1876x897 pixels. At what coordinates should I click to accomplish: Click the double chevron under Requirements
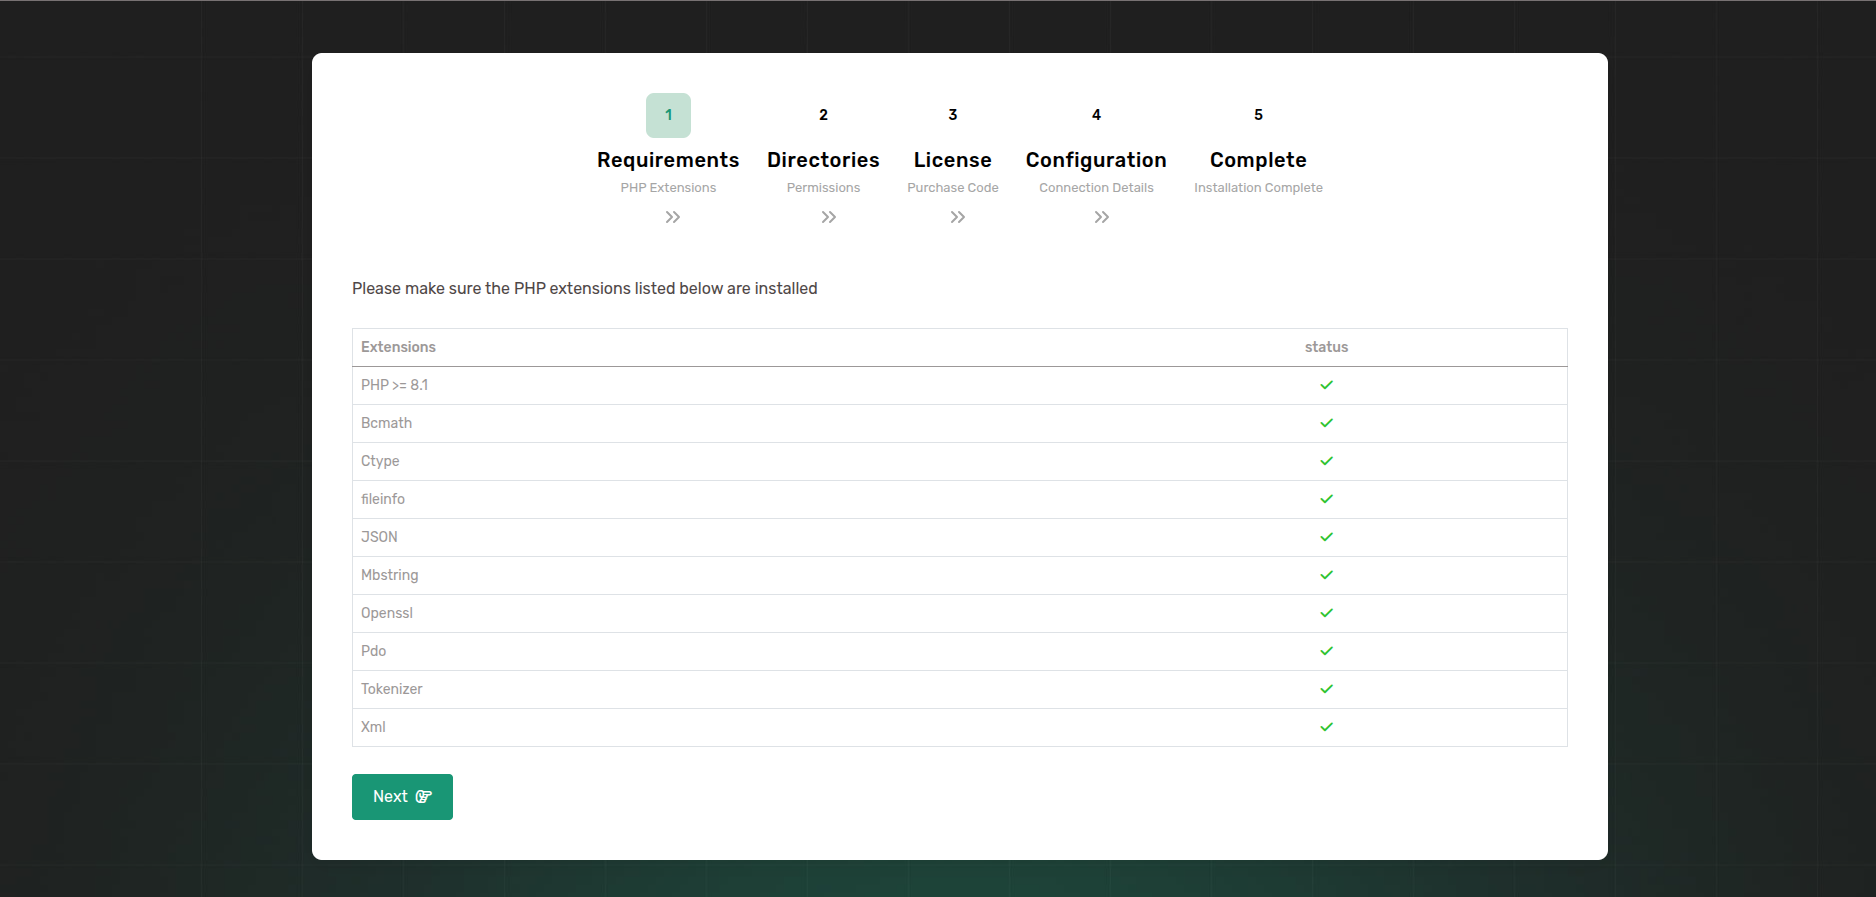point(673,217)
